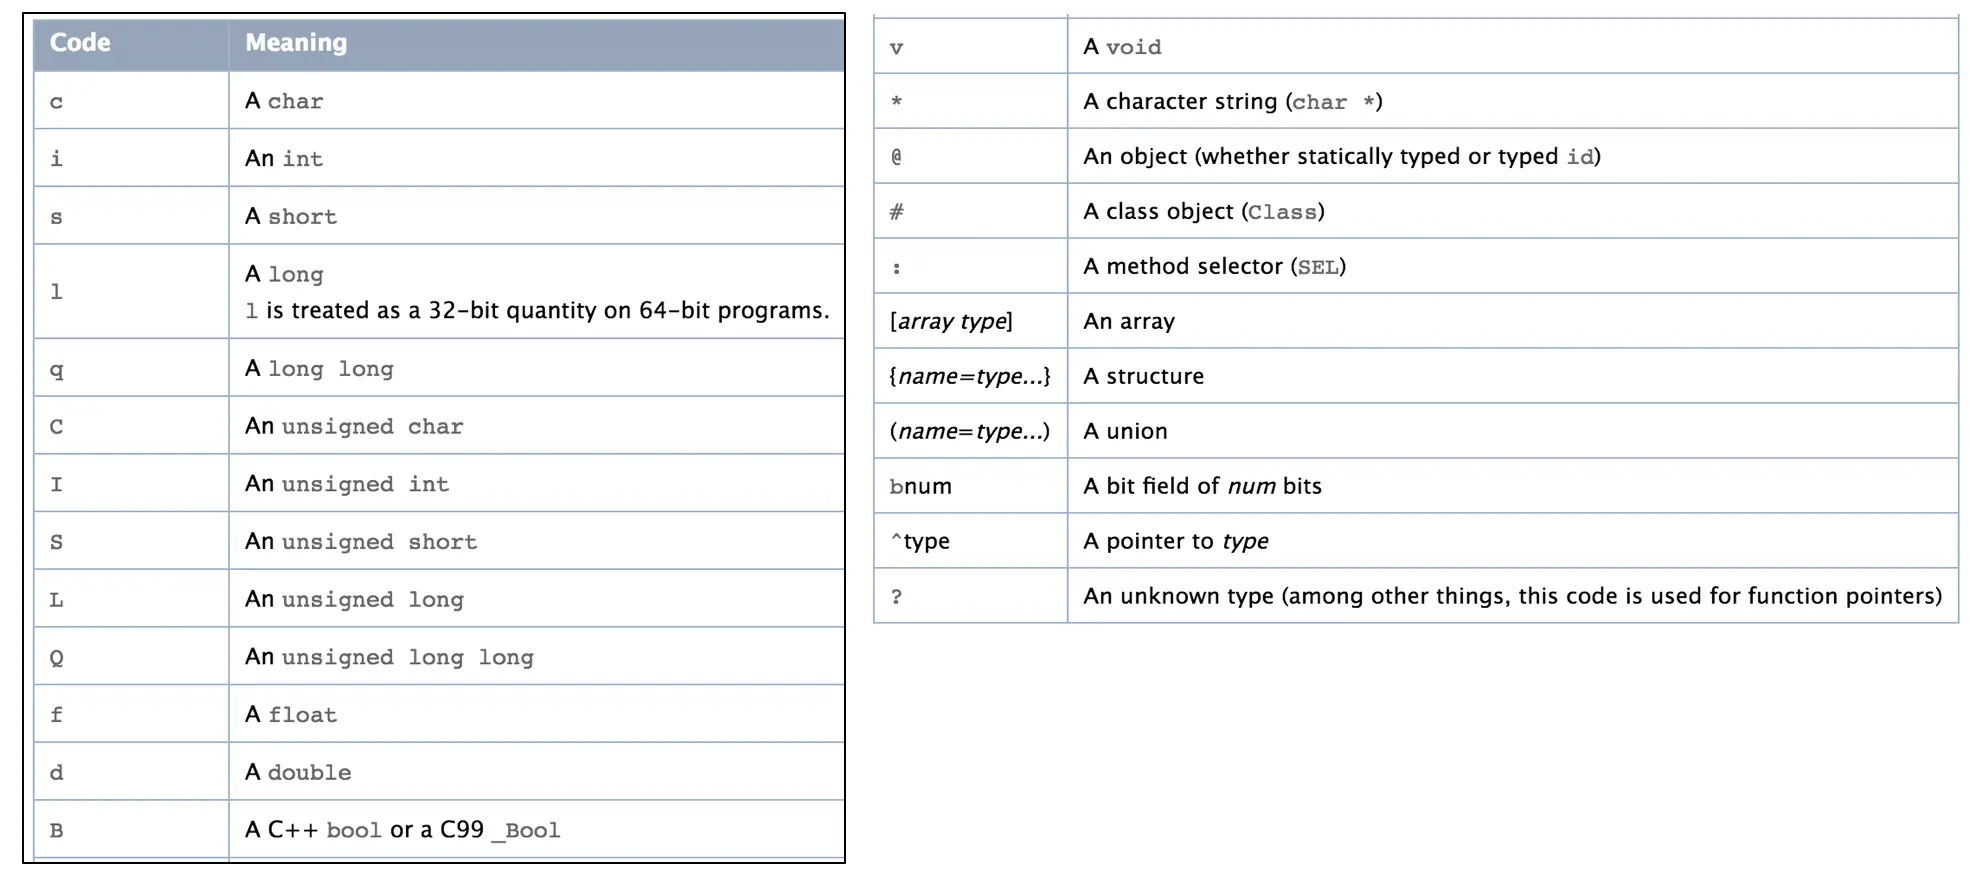The height and width of the screenshot is (888, 1974).
Task: Select the 'A long long' cell
Action: coord(319,369)
